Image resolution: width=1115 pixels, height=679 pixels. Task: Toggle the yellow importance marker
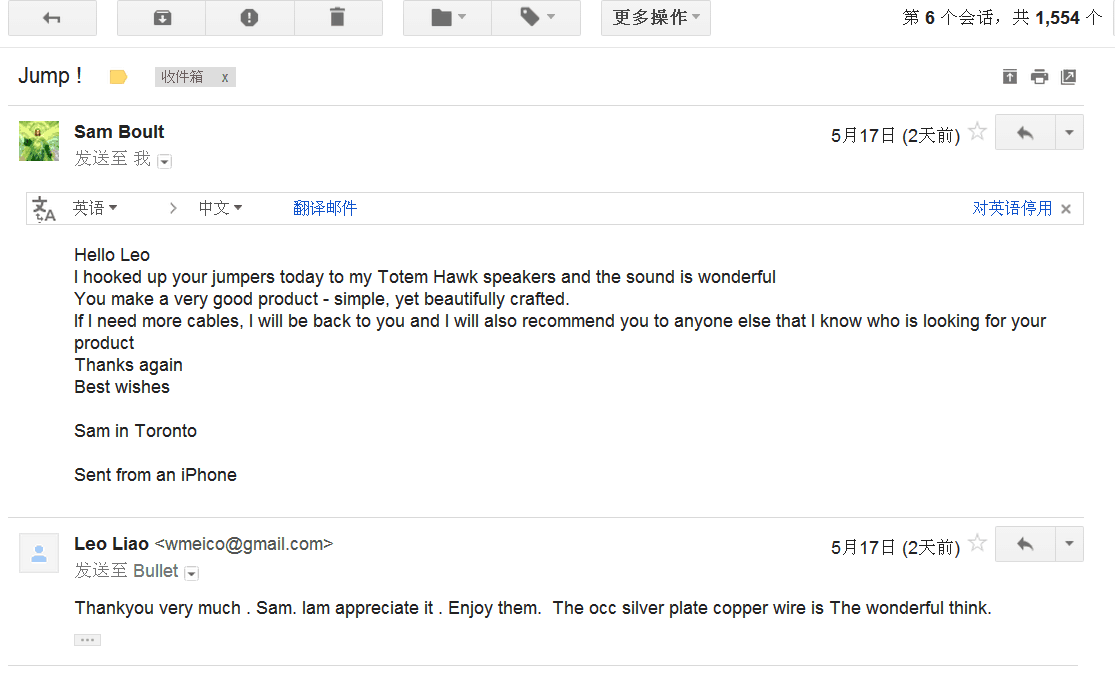118,77
